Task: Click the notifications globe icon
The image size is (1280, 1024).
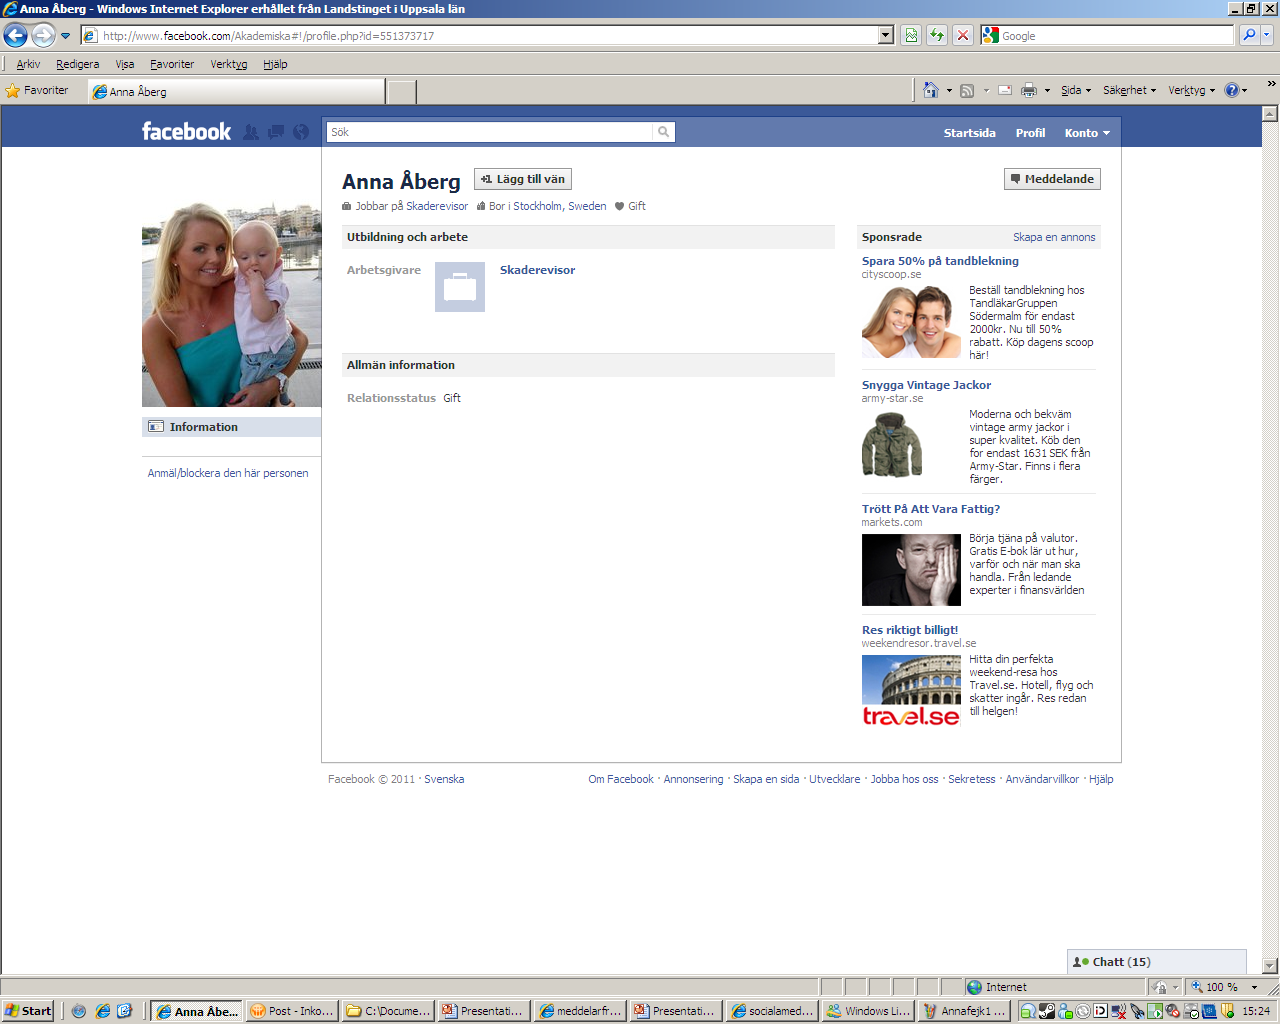Action: tap(301, 132)
